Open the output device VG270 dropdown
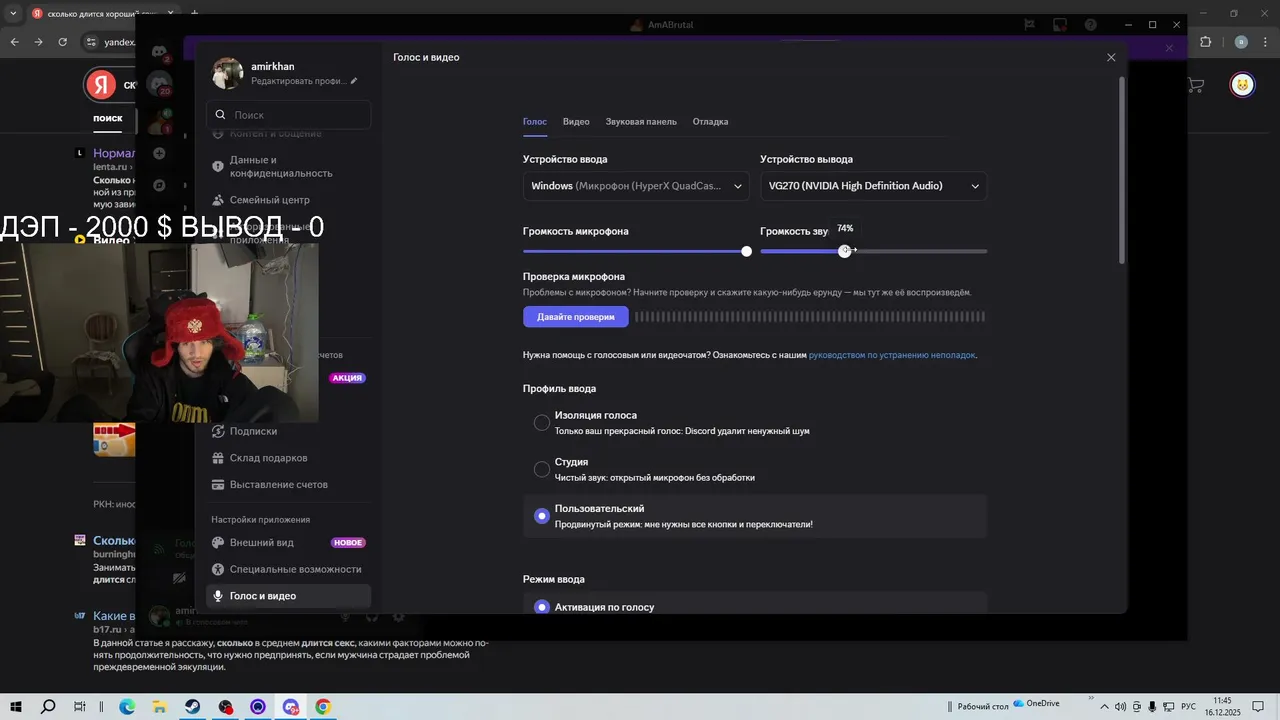 873,186
